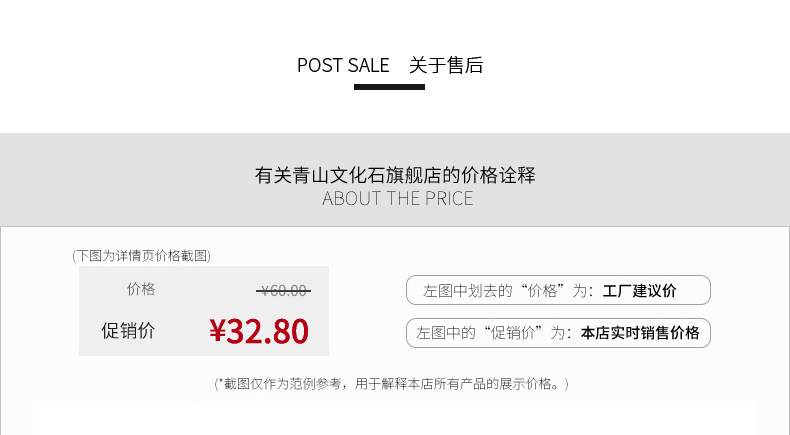Click the text 左图中的"促销价"为
This screenshot has width=790, height=435.
[493, 333]
